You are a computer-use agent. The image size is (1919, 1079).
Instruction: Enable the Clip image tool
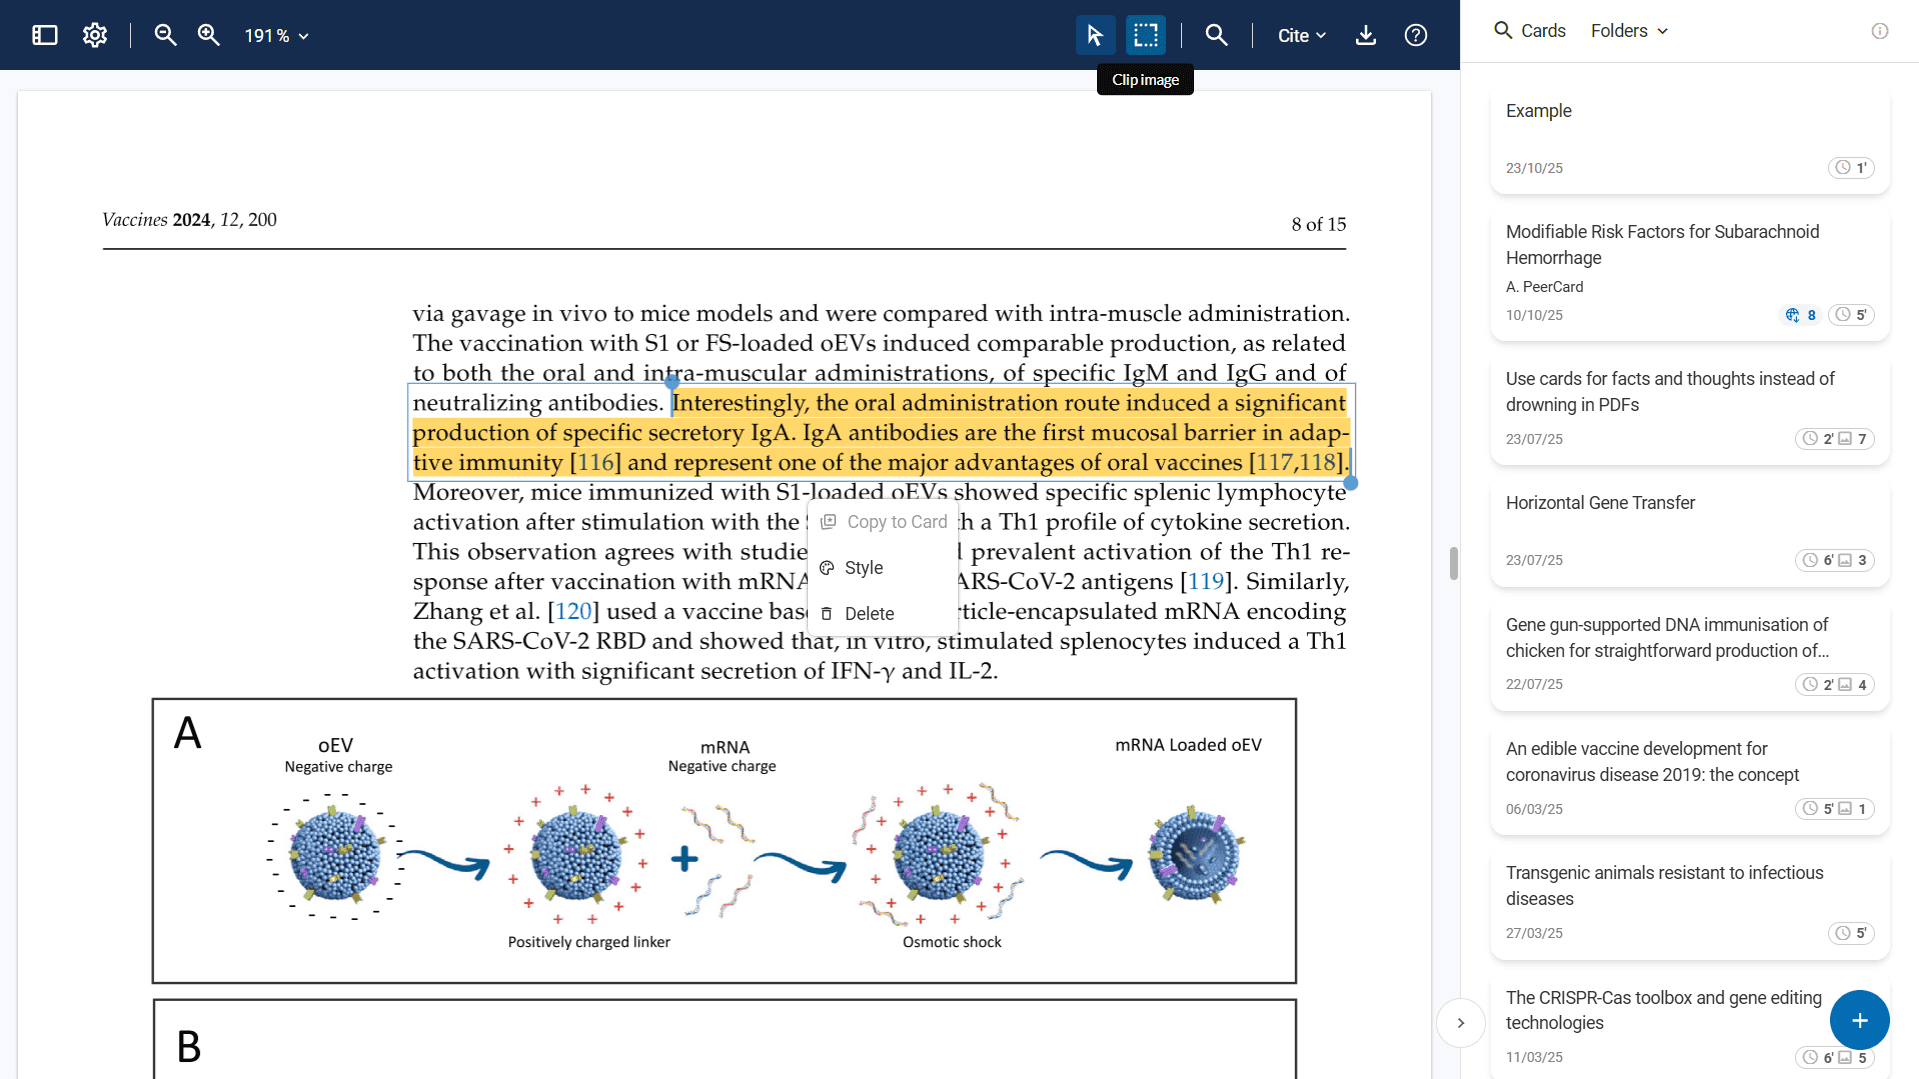[x=1146, y=35]
